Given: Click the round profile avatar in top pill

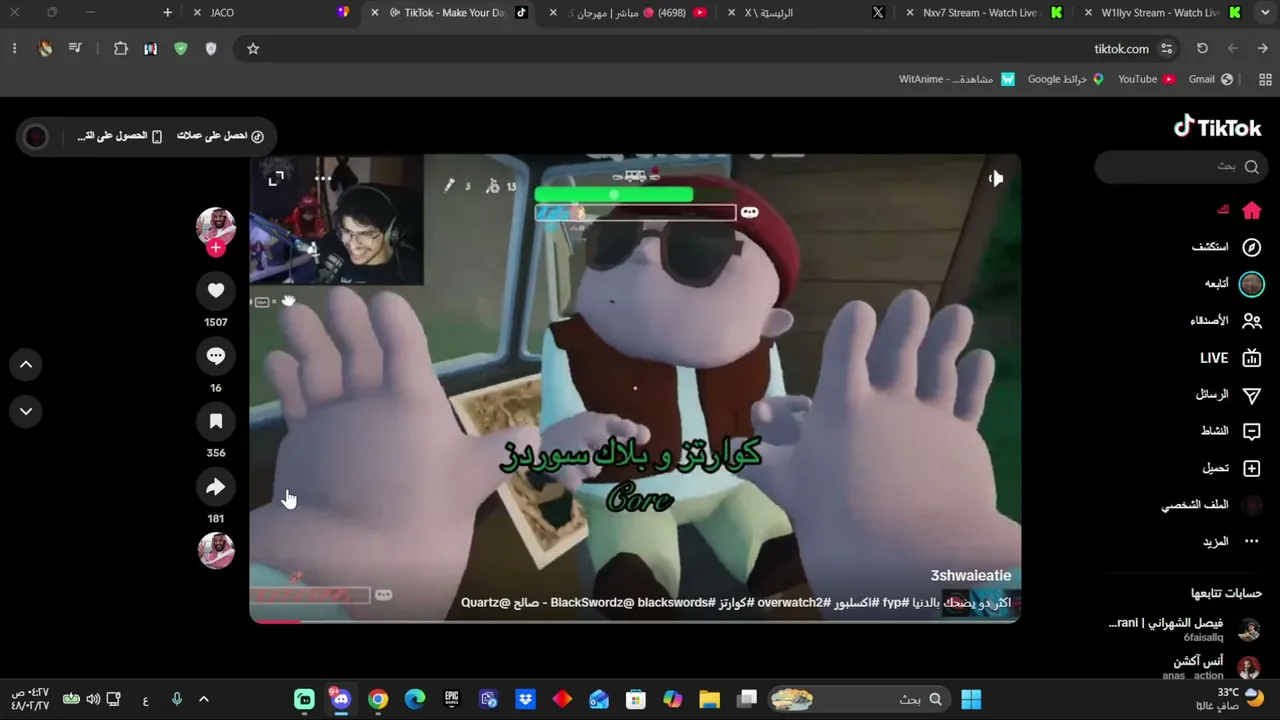Looking at the screenshot, I should [35, 136].
